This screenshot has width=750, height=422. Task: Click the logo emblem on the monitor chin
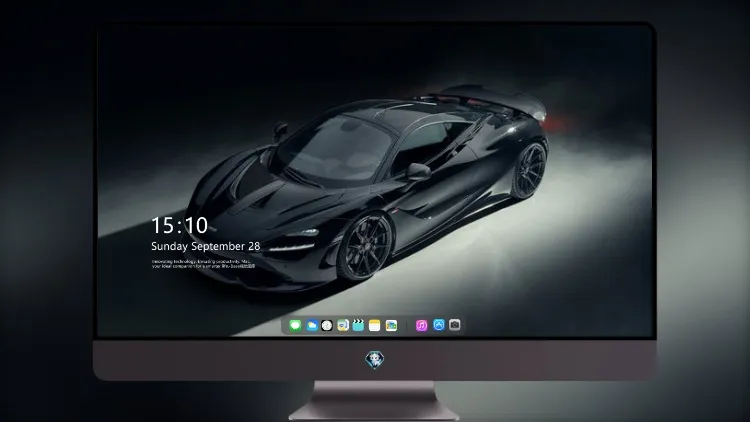[375, 359]
